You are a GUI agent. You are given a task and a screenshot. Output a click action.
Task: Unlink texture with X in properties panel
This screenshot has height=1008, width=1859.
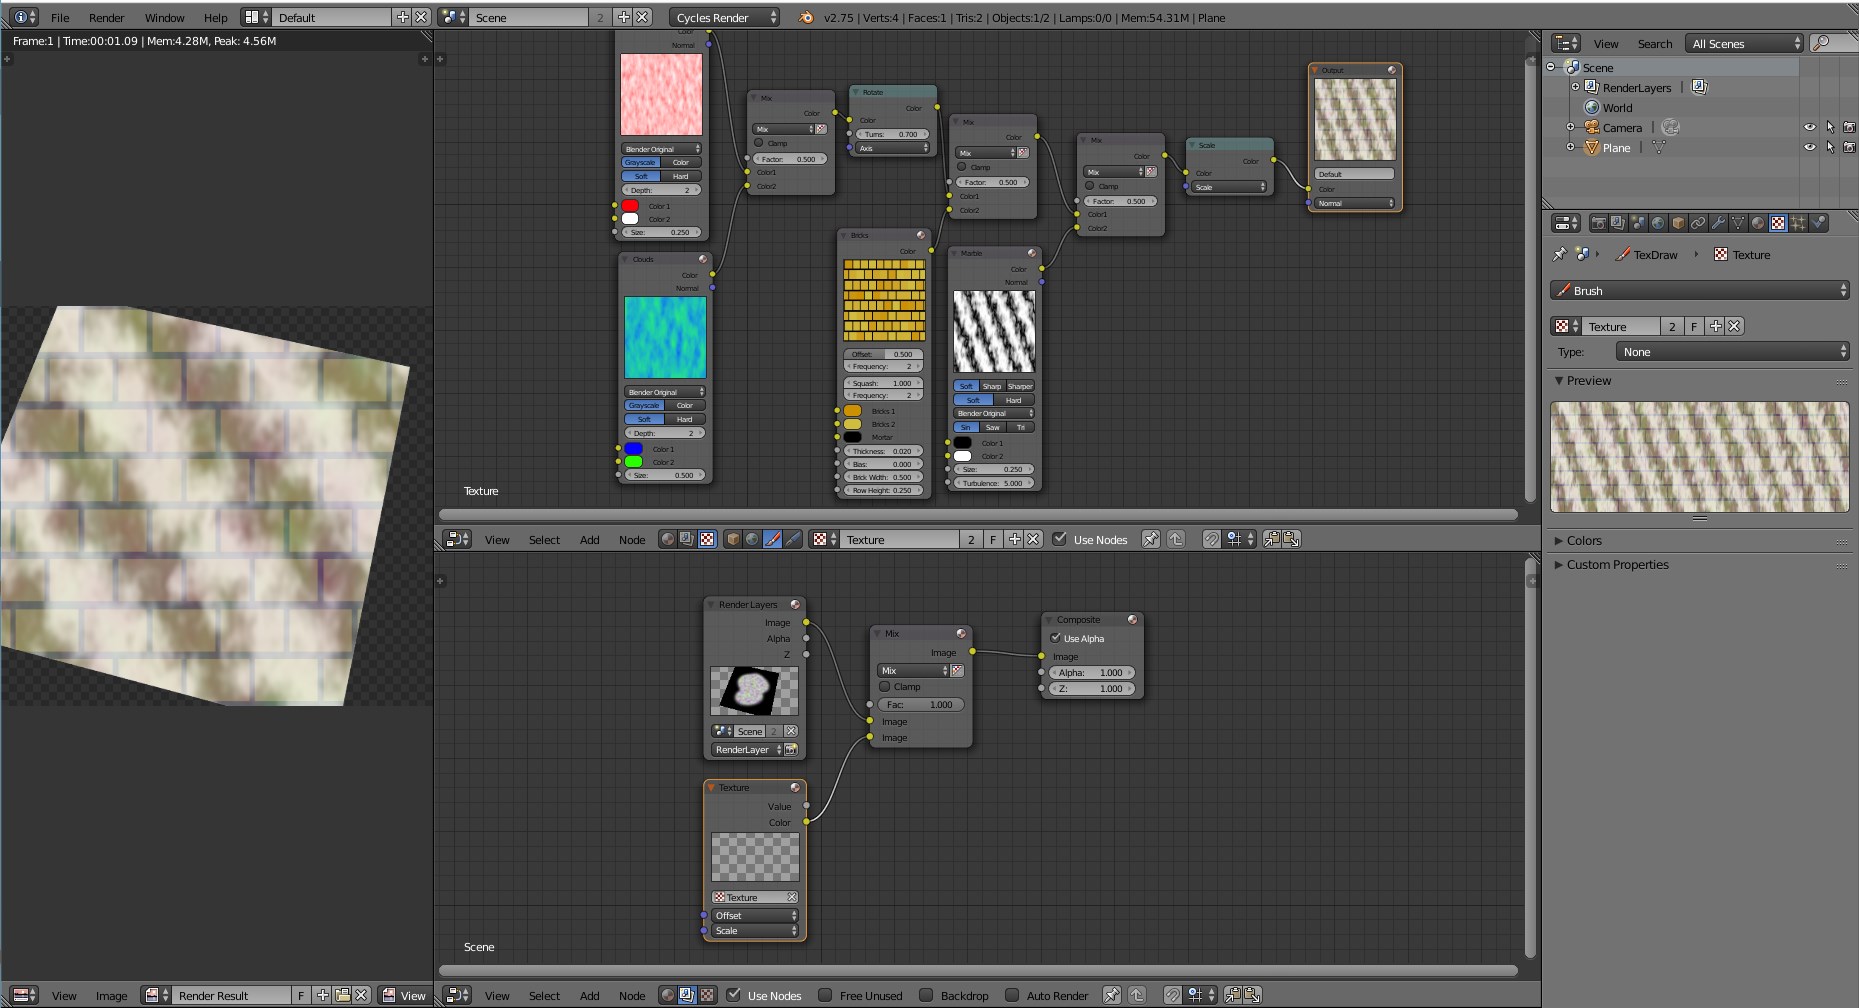(1735, 326)
